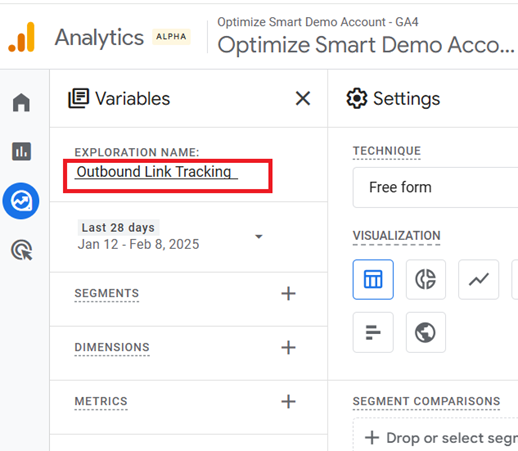Click the SEGMENT COMPARISONS label
The width and height of the screenshot is (518, 451).
426,401
